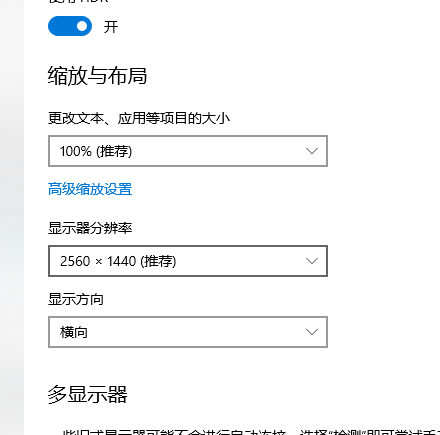Click the chevron arrow in the orientation dropdown
Image resolution: width=440 pixels, height=435 pixels.
(312, 332)
